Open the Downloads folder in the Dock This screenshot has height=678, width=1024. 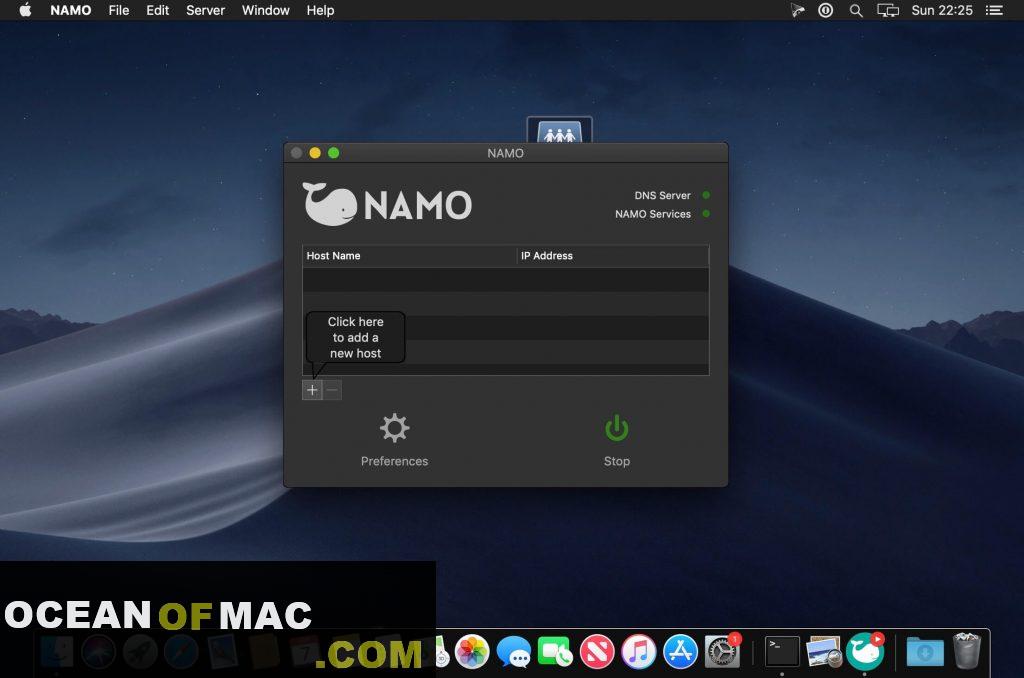point(925,652)
